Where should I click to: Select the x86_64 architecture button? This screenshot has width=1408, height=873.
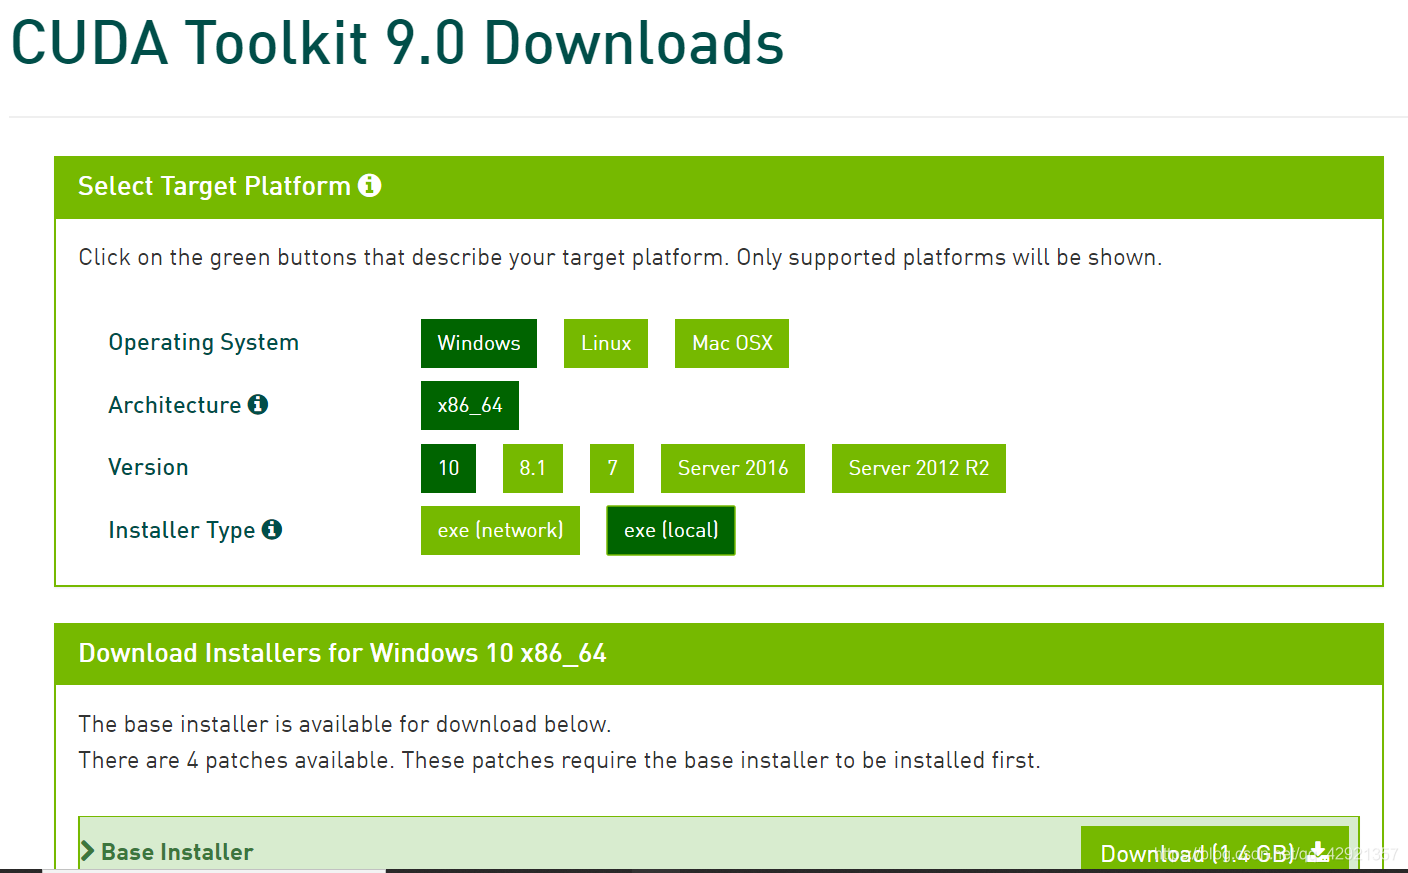pos(470,405)
